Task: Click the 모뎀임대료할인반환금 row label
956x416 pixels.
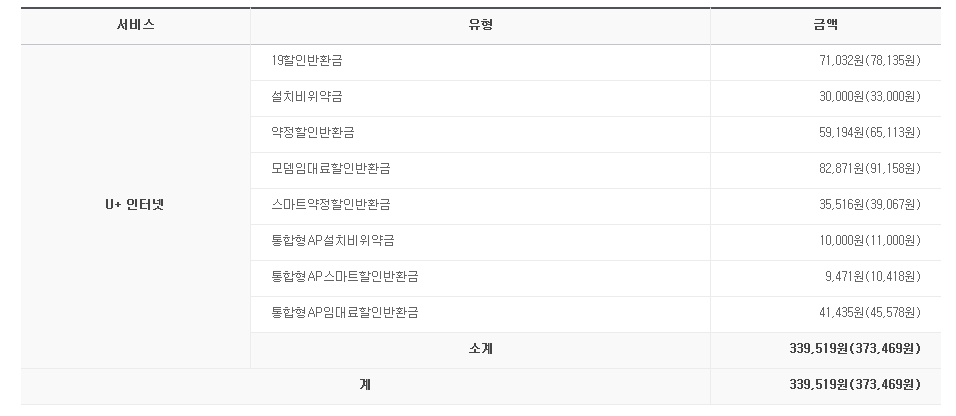Action: 330,168
